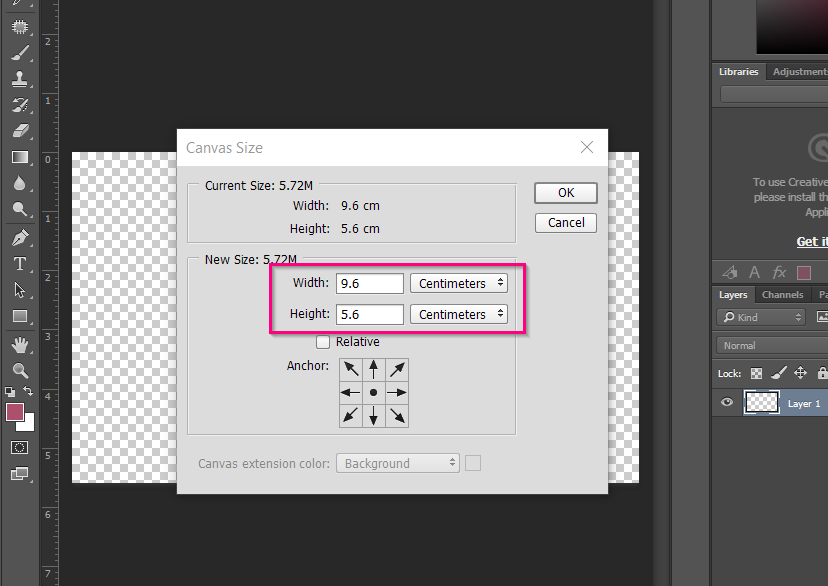
Task: Switch to the Libraries tab
Action: pyautogui.click(x=738, y=71)
